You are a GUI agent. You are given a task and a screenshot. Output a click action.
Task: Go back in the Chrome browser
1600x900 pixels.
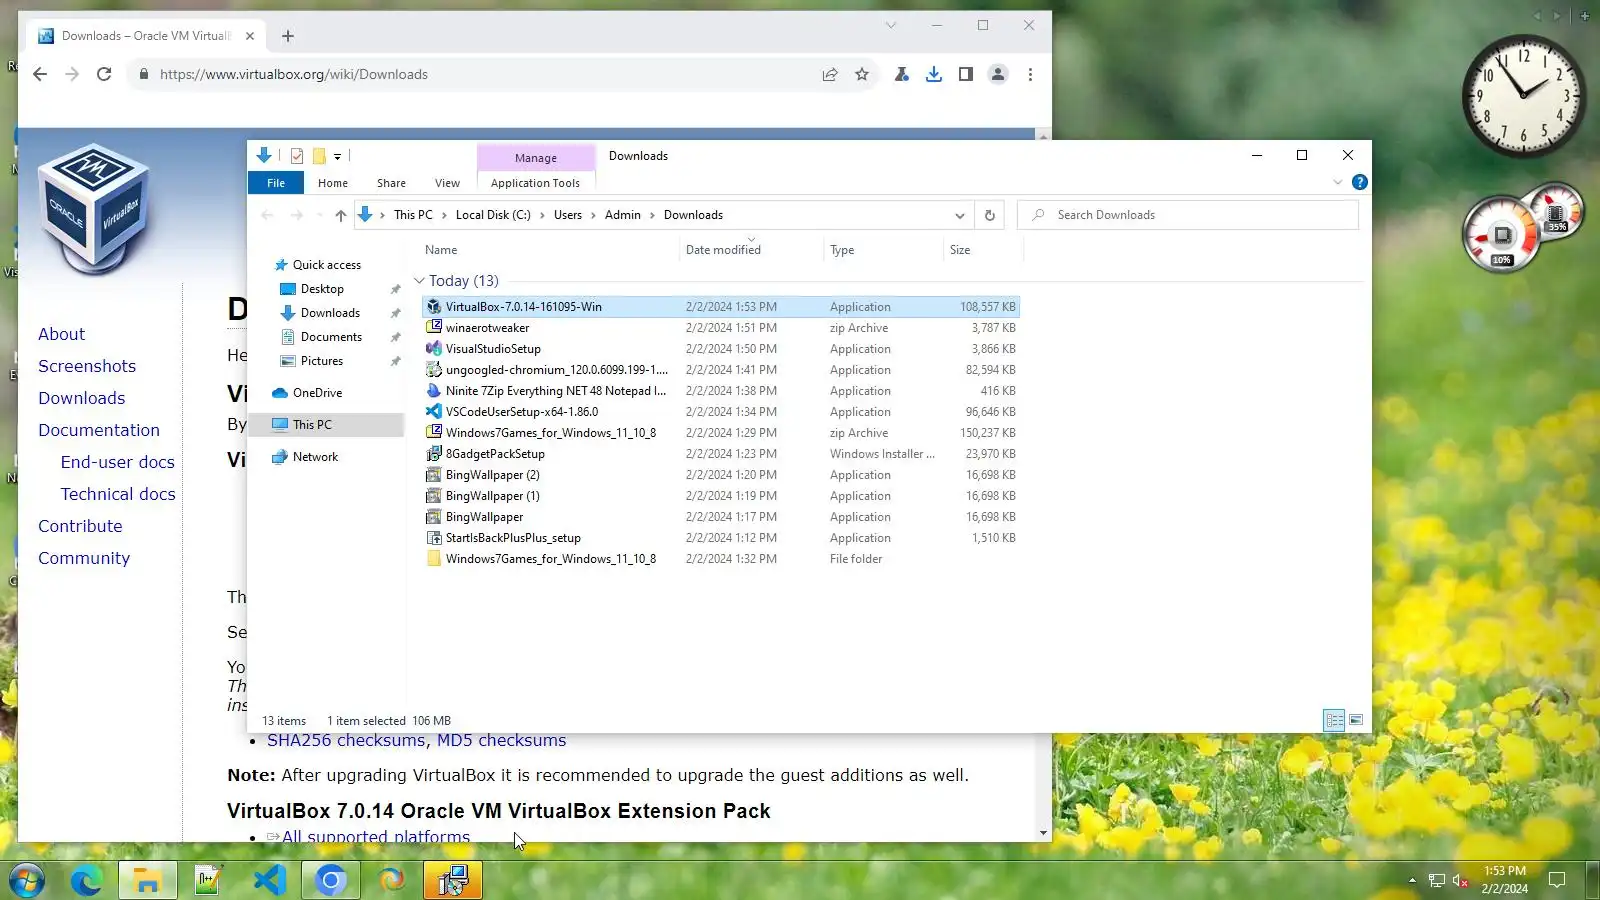pyautogui.click(x=40, y=74)
